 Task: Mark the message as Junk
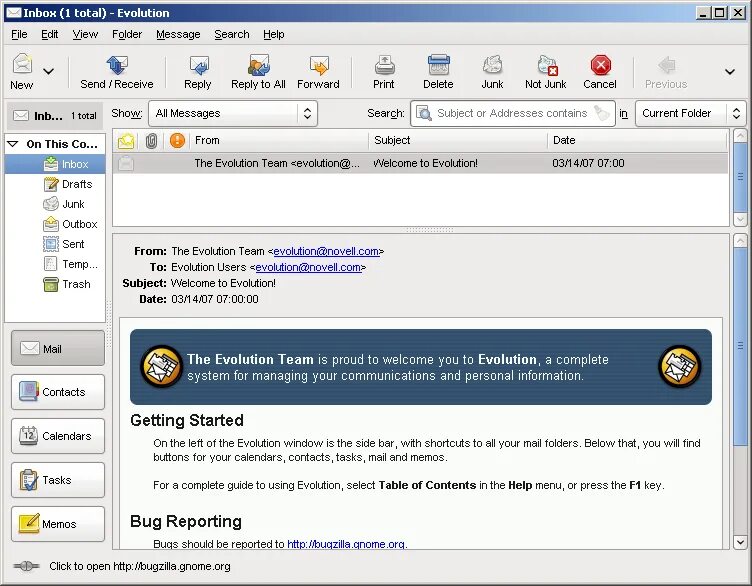pos(492,72)
